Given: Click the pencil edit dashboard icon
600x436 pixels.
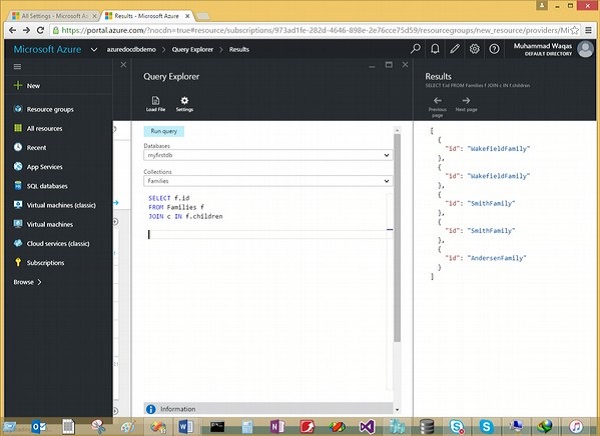Looking at the screenshot, I should click(455, 48).
